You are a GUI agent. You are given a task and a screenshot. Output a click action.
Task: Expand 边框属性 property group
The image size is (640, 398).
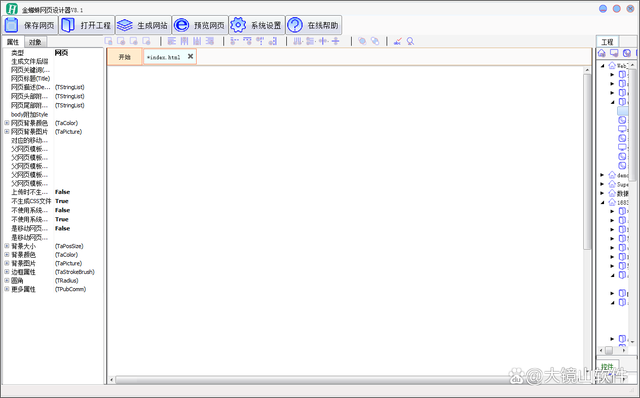click(x=7, y=272)
